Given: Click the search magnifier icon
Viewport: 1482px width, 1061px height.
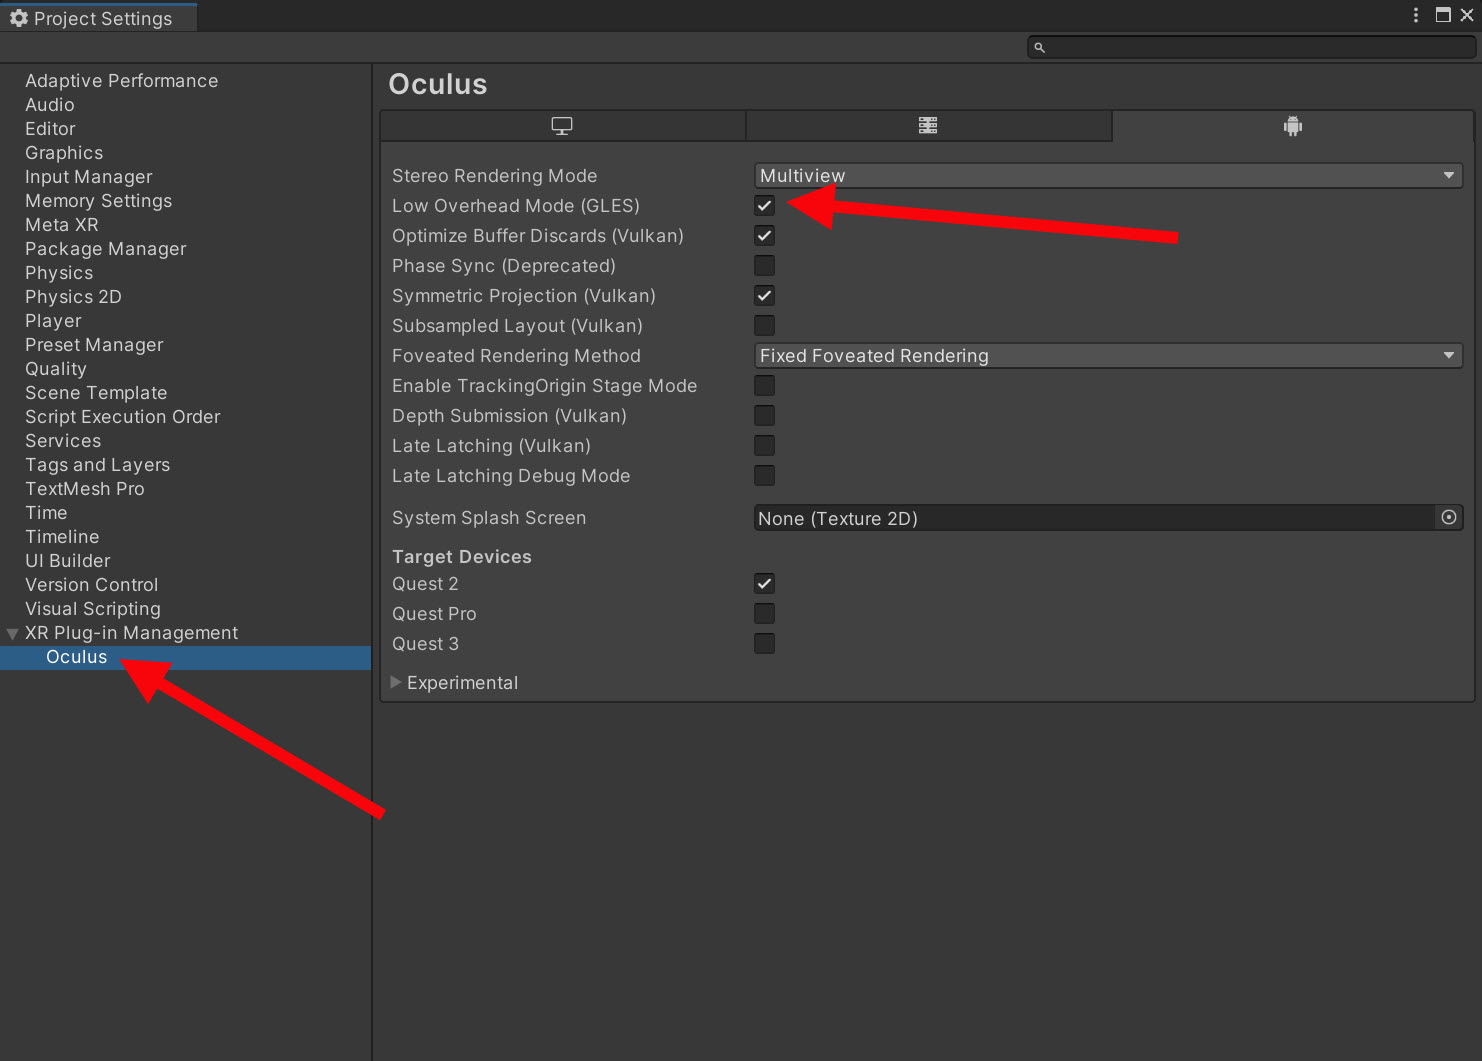Looking at the screenshot, I should pyautogui.click(x=1039, y=47).
